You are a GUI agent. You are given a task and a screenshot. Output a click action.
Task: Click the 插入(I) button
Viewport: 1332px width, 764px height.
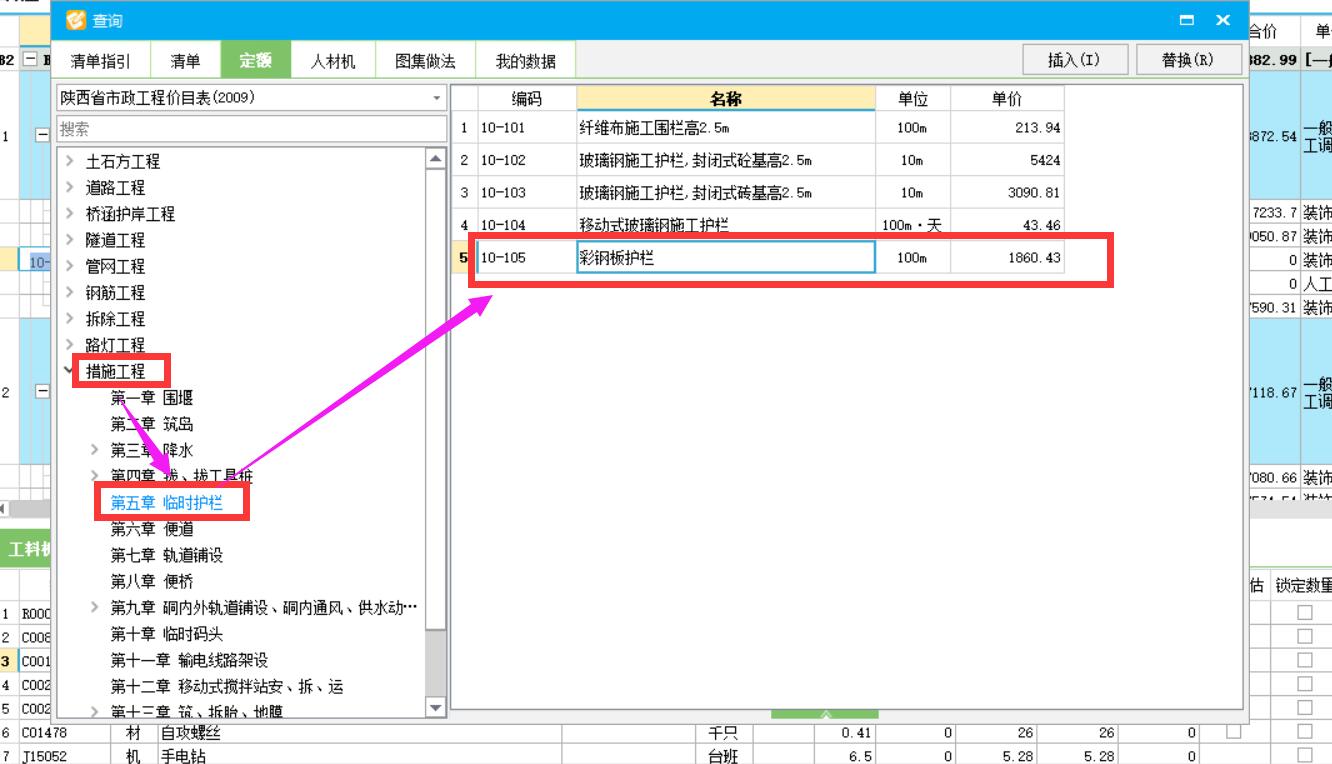click(x=1075, y=60)
